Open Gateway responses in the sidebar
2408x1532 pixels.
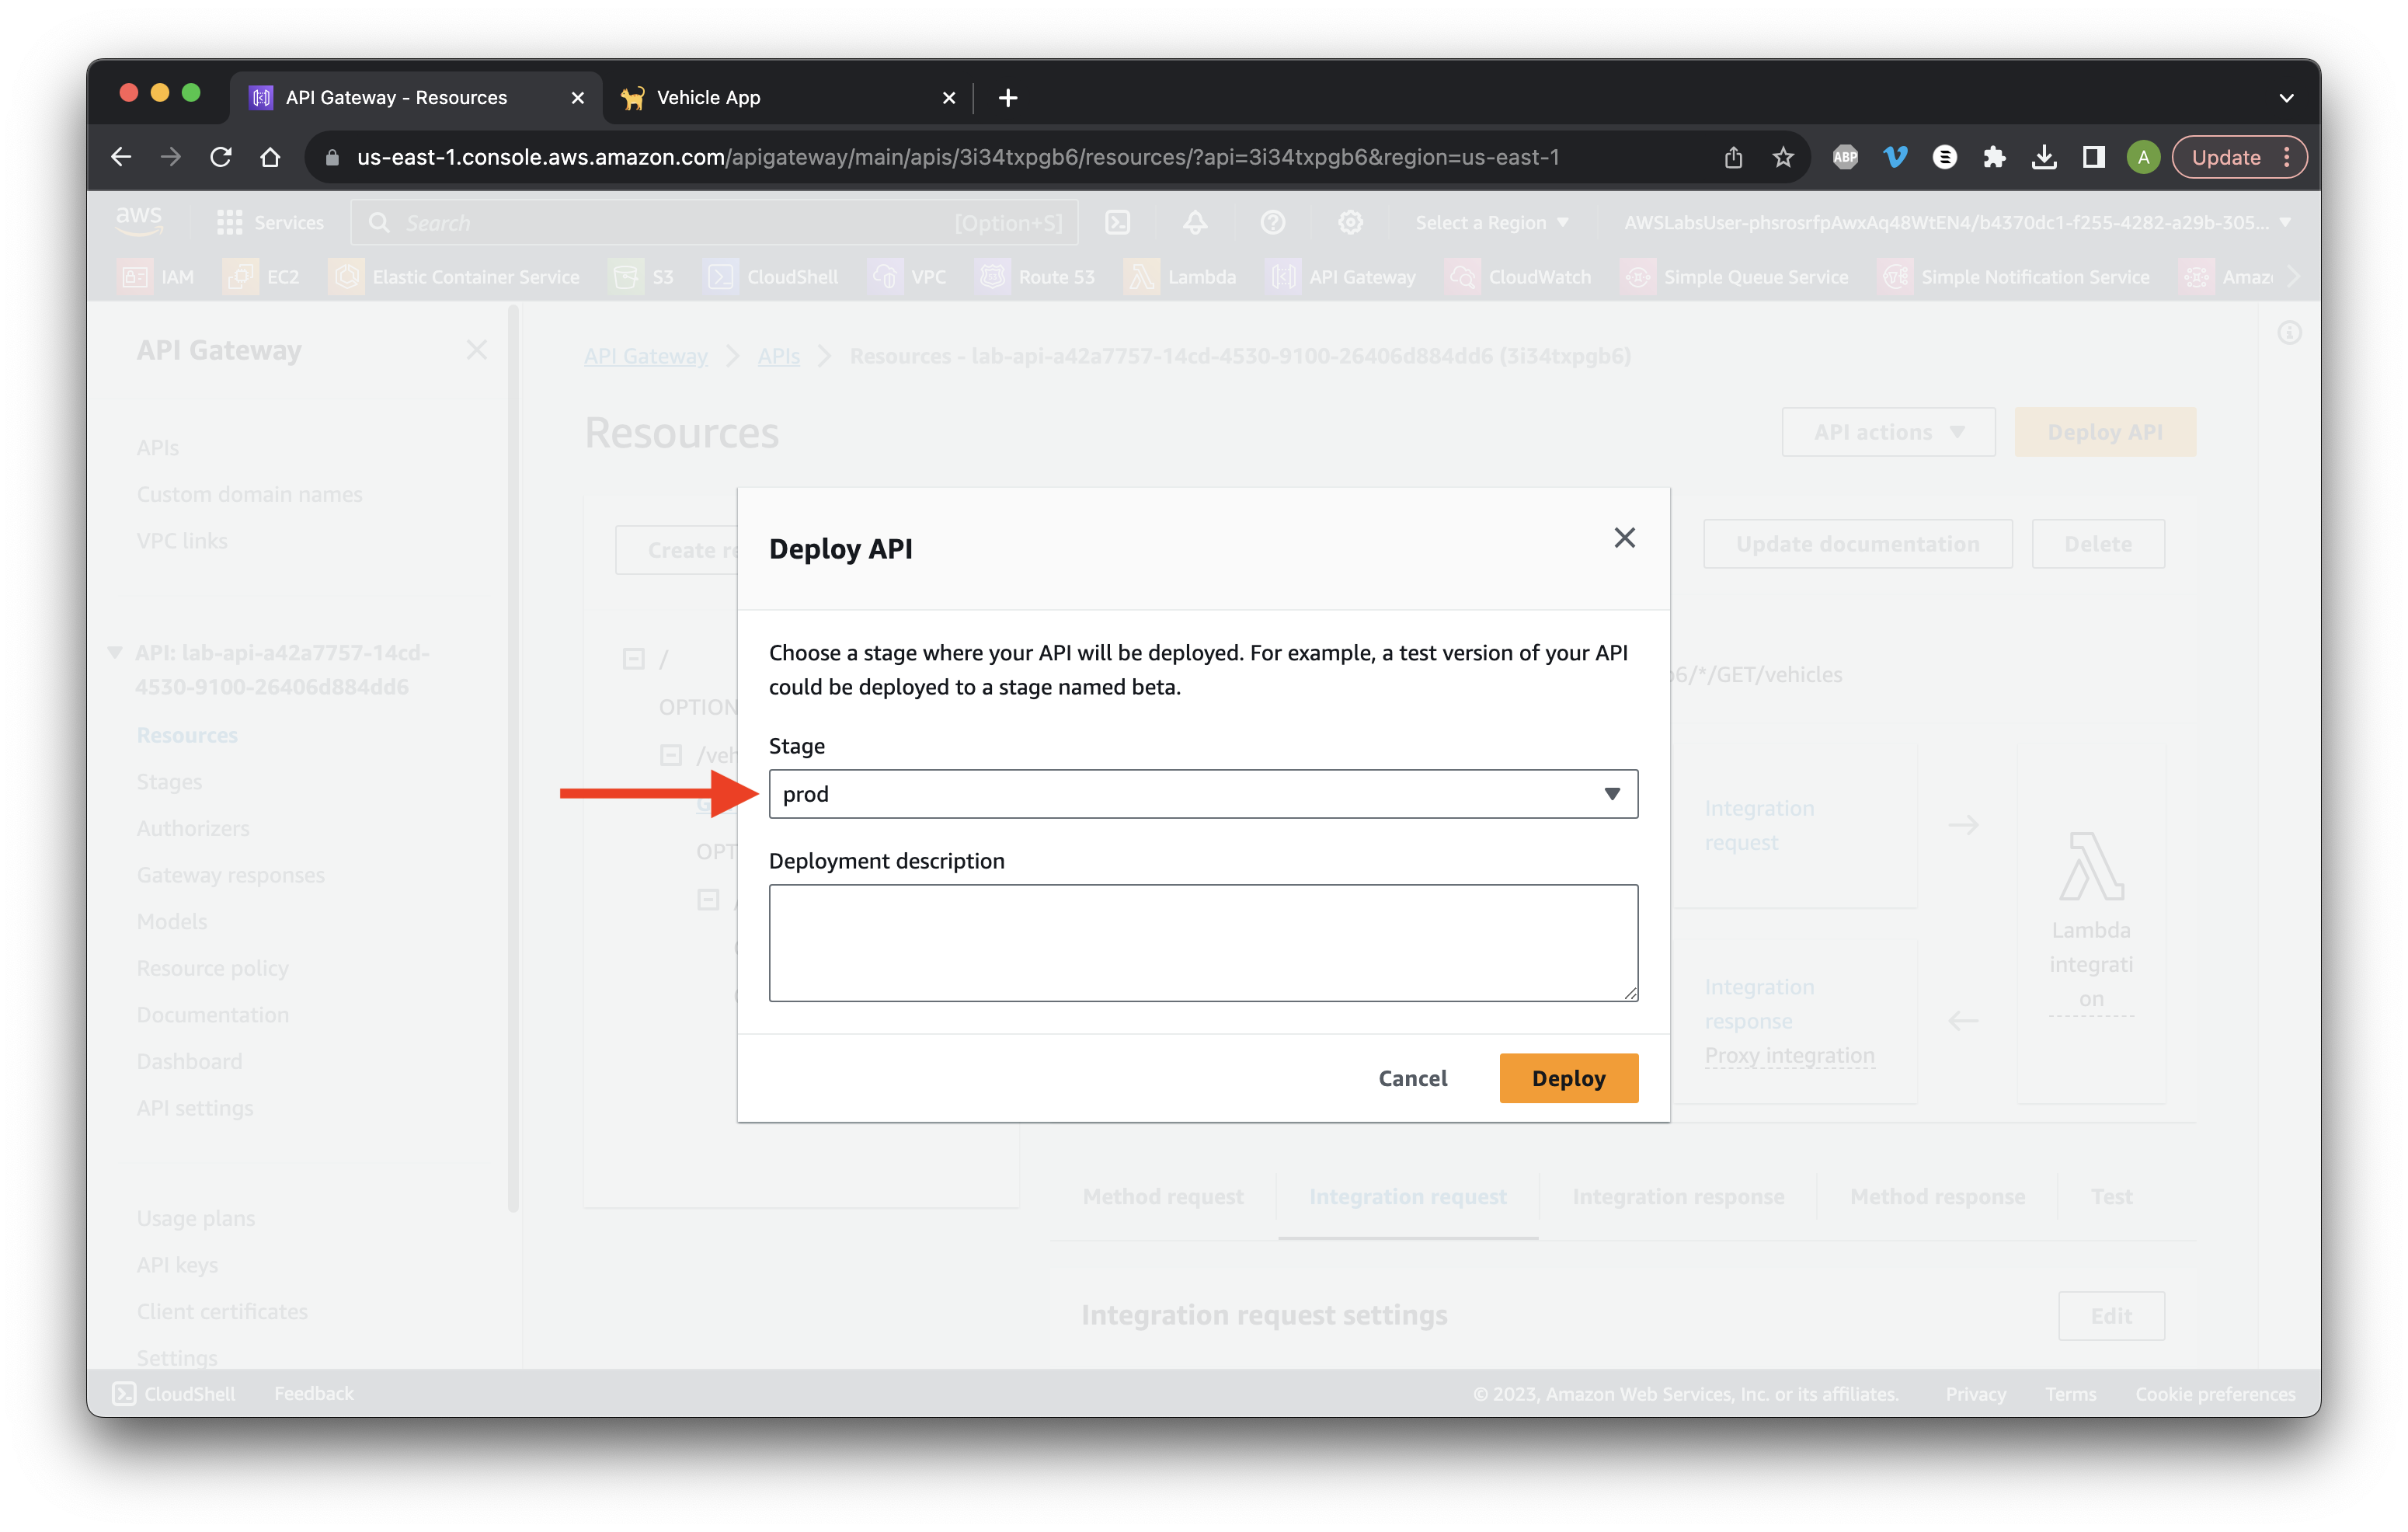[230, 874]
